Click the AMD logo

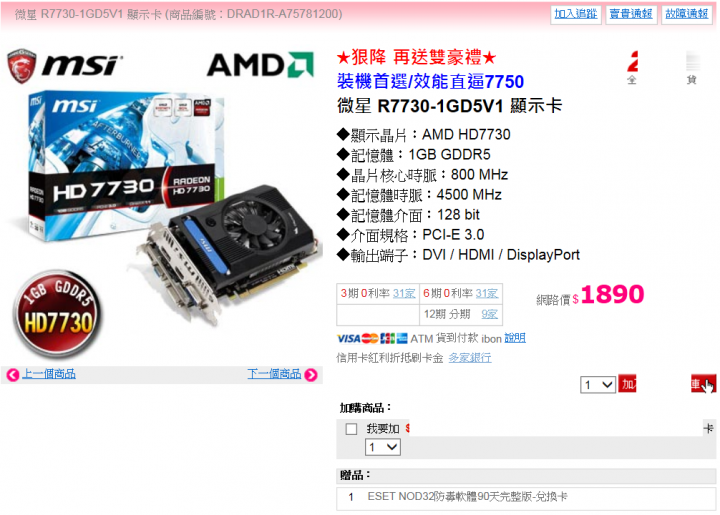click(260, 64)
